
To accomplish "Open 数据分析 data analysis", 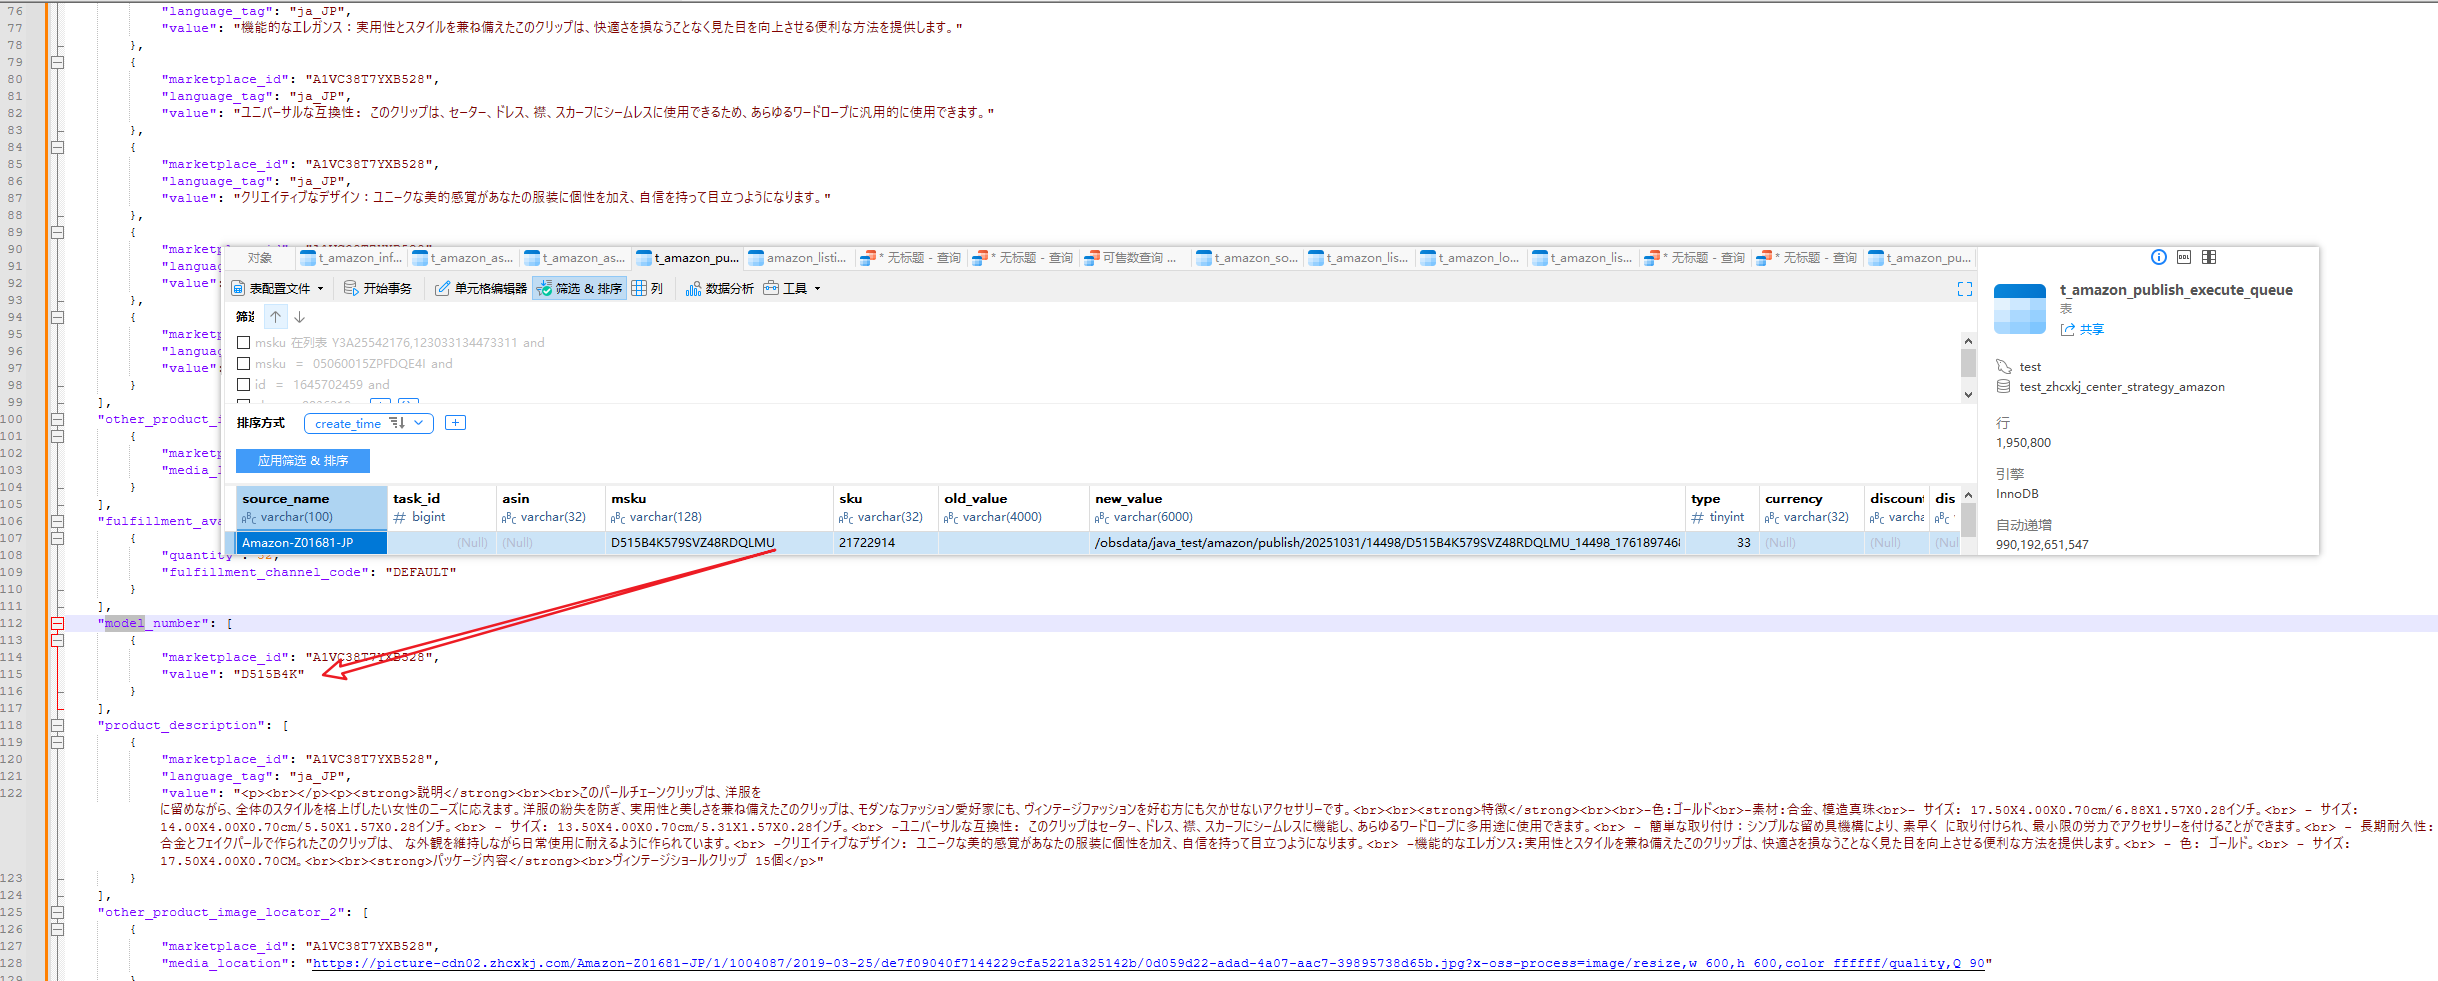I will [x=720, y=289].
